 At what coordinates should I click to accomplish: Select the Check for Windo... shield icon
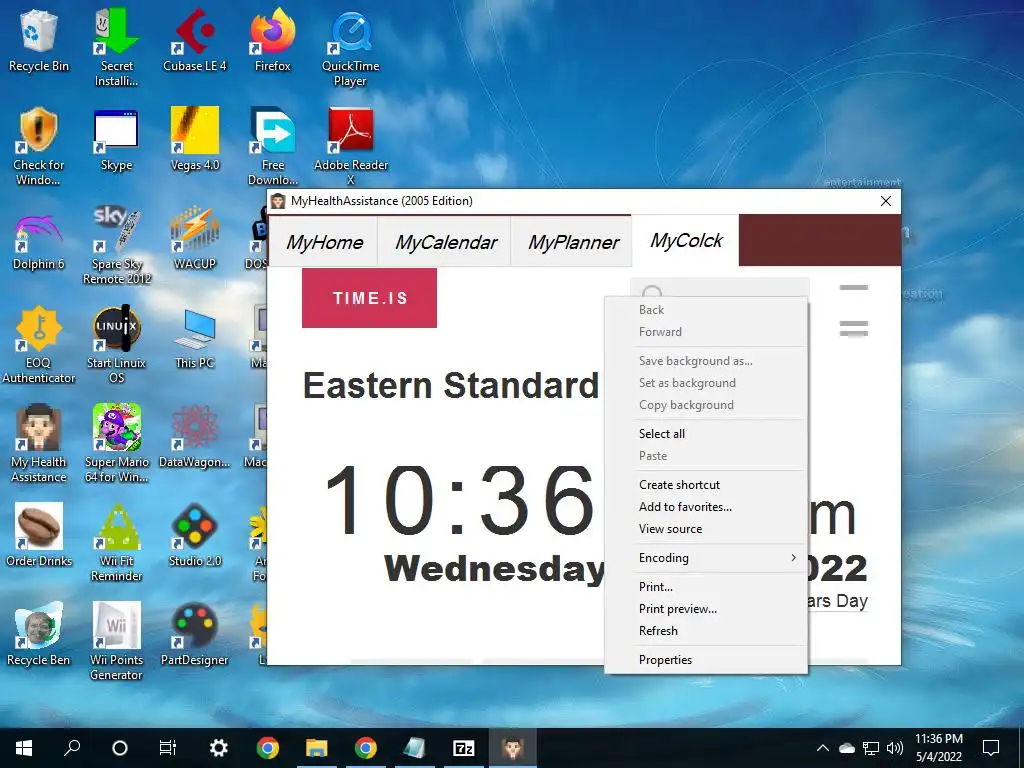point(39,146)
